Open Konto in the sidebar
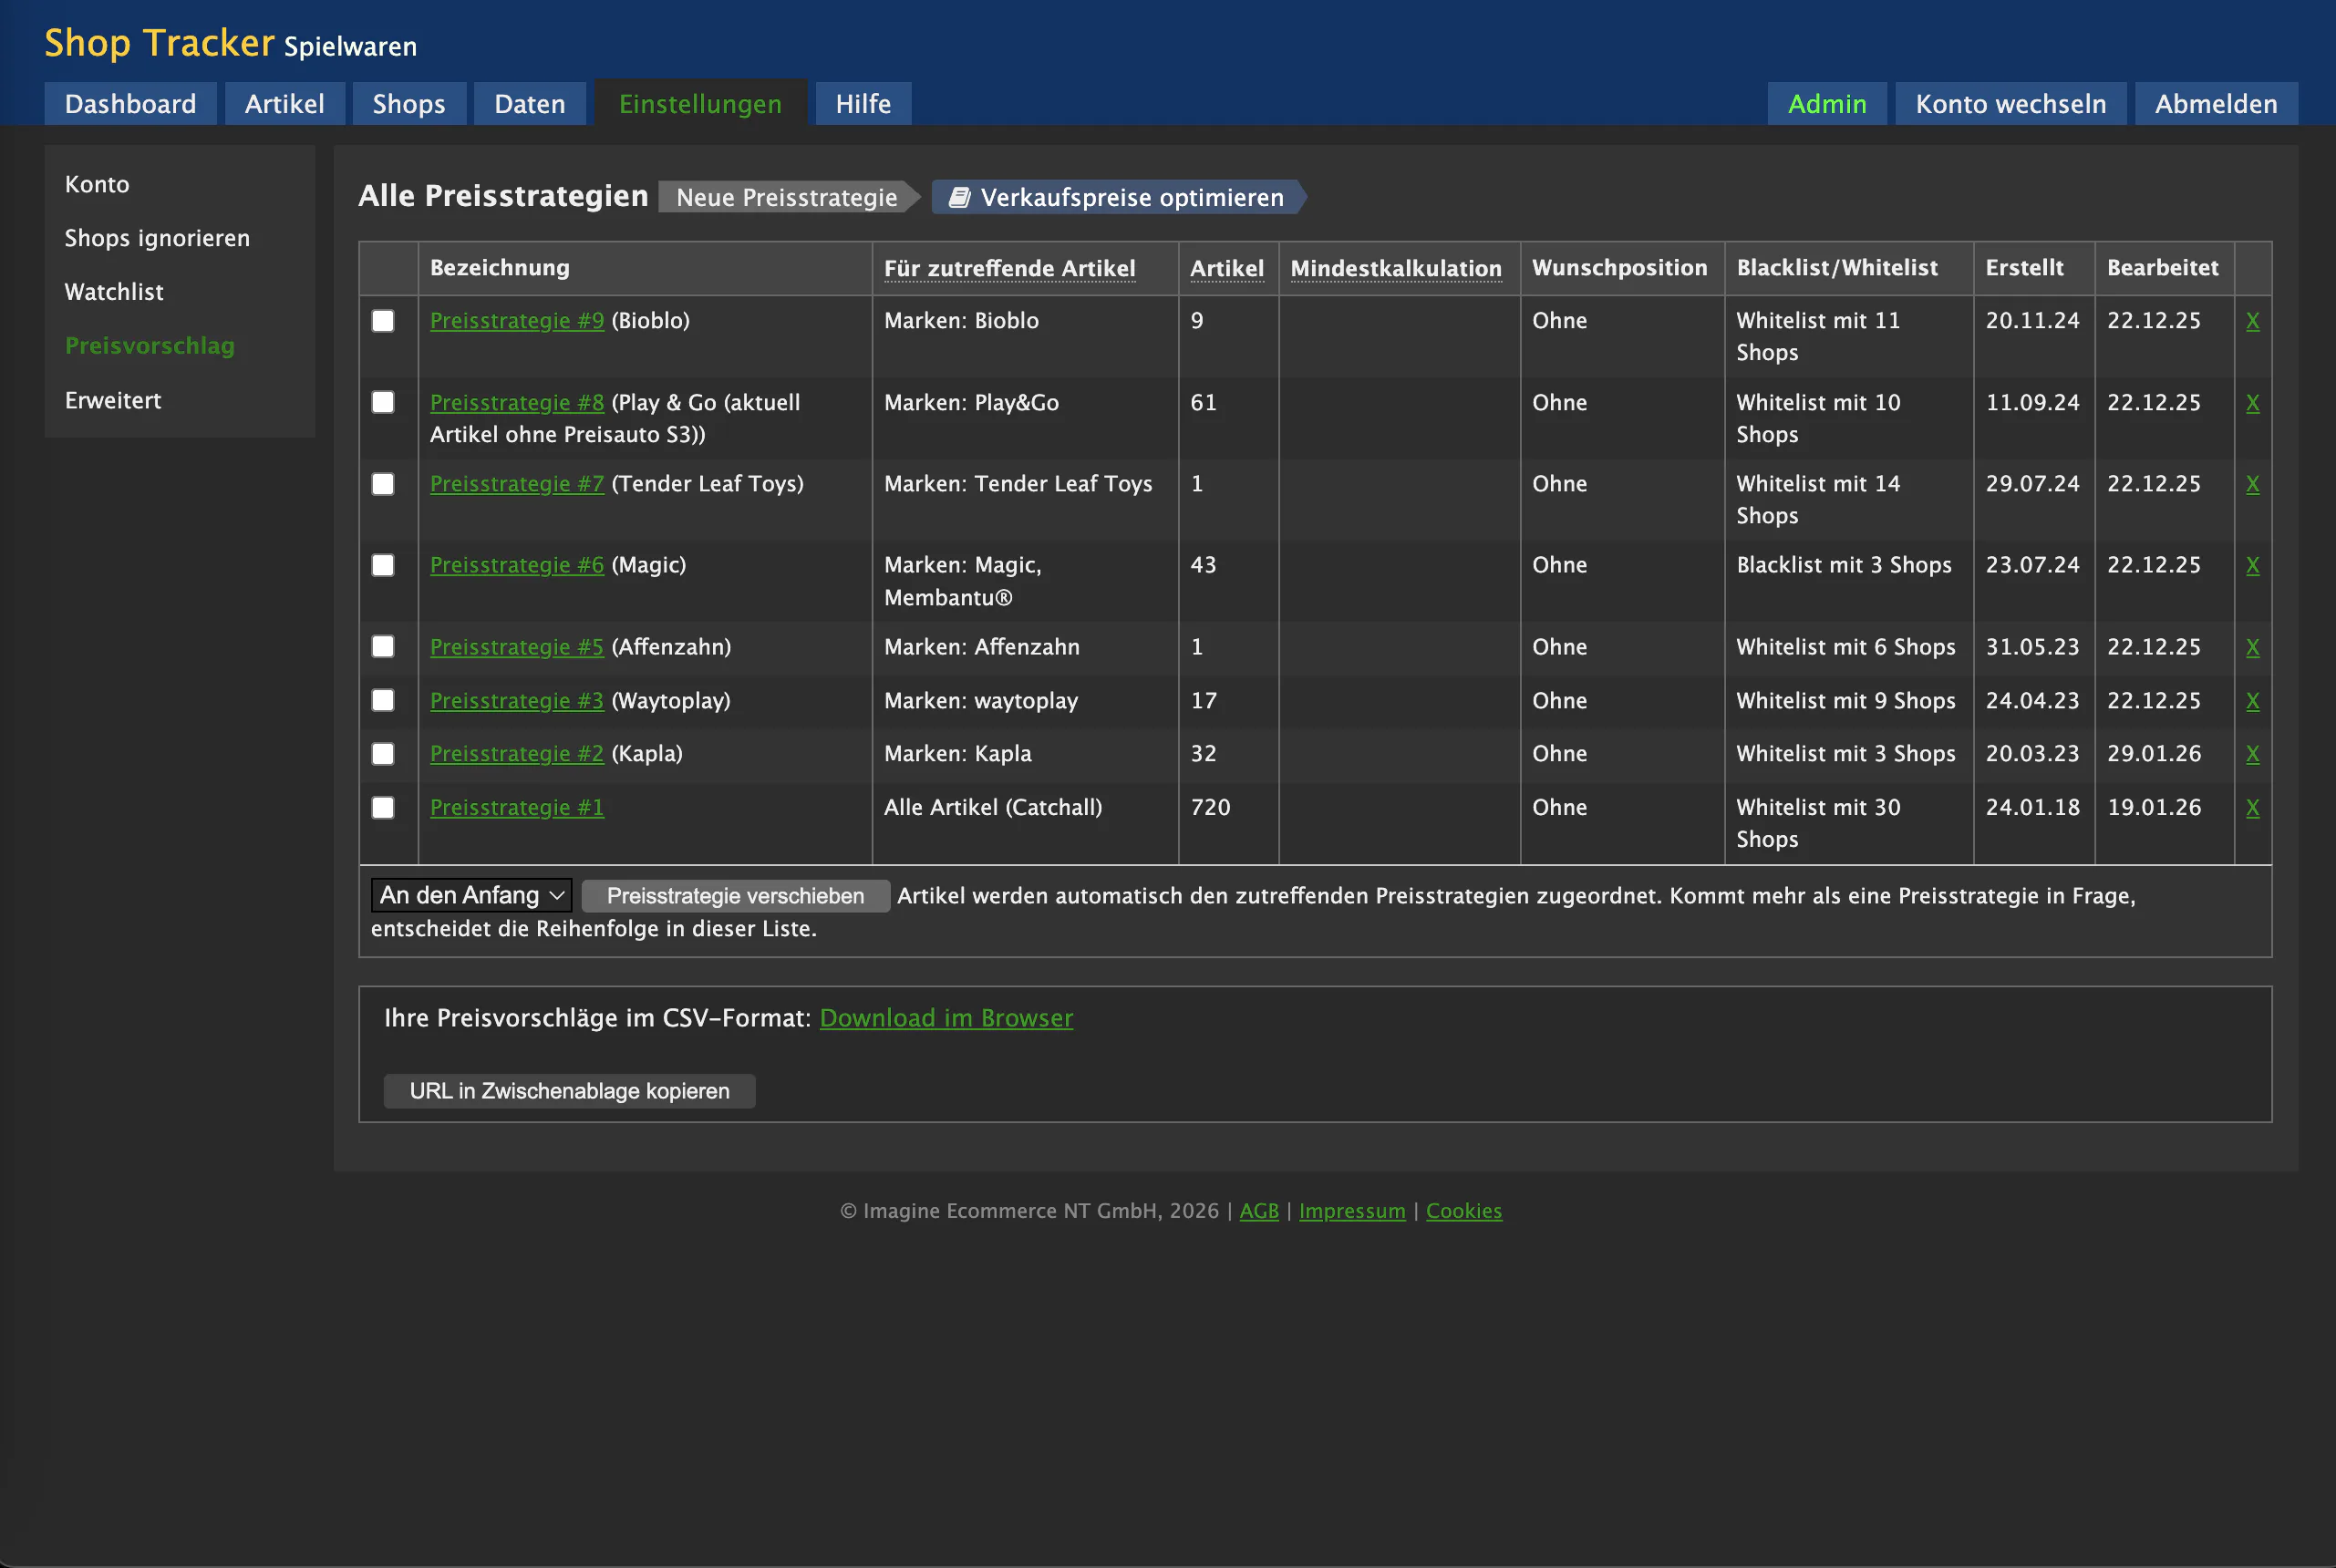This screenshot has height=1568, width=2336. [x=97, y=184]
